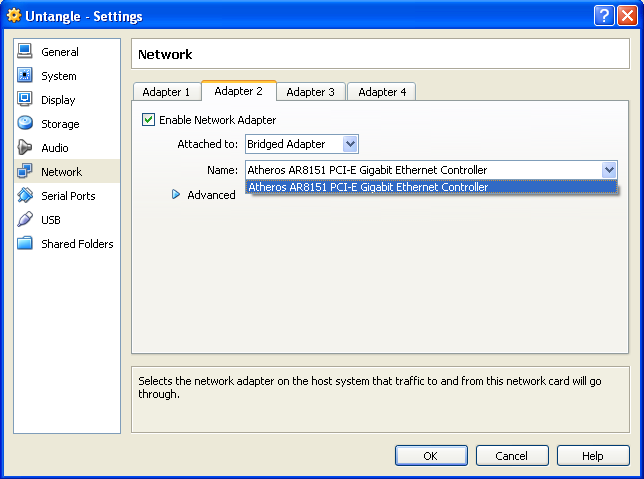Expand the Advanced disclosure triangle
This screenshot has height=479, width=644.
pyautogui.click(x=176, y=194)
